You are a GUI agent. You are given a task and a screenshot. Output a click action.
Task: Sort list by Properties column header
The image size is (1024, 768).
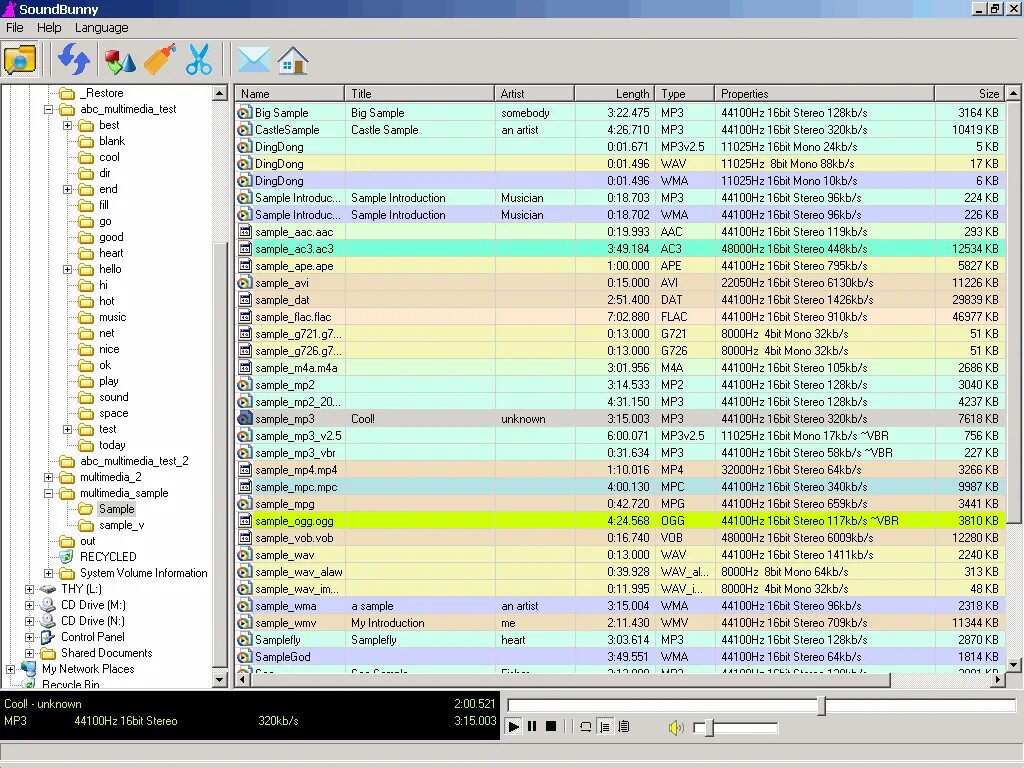pyautogui.click(x=824, y=93)
